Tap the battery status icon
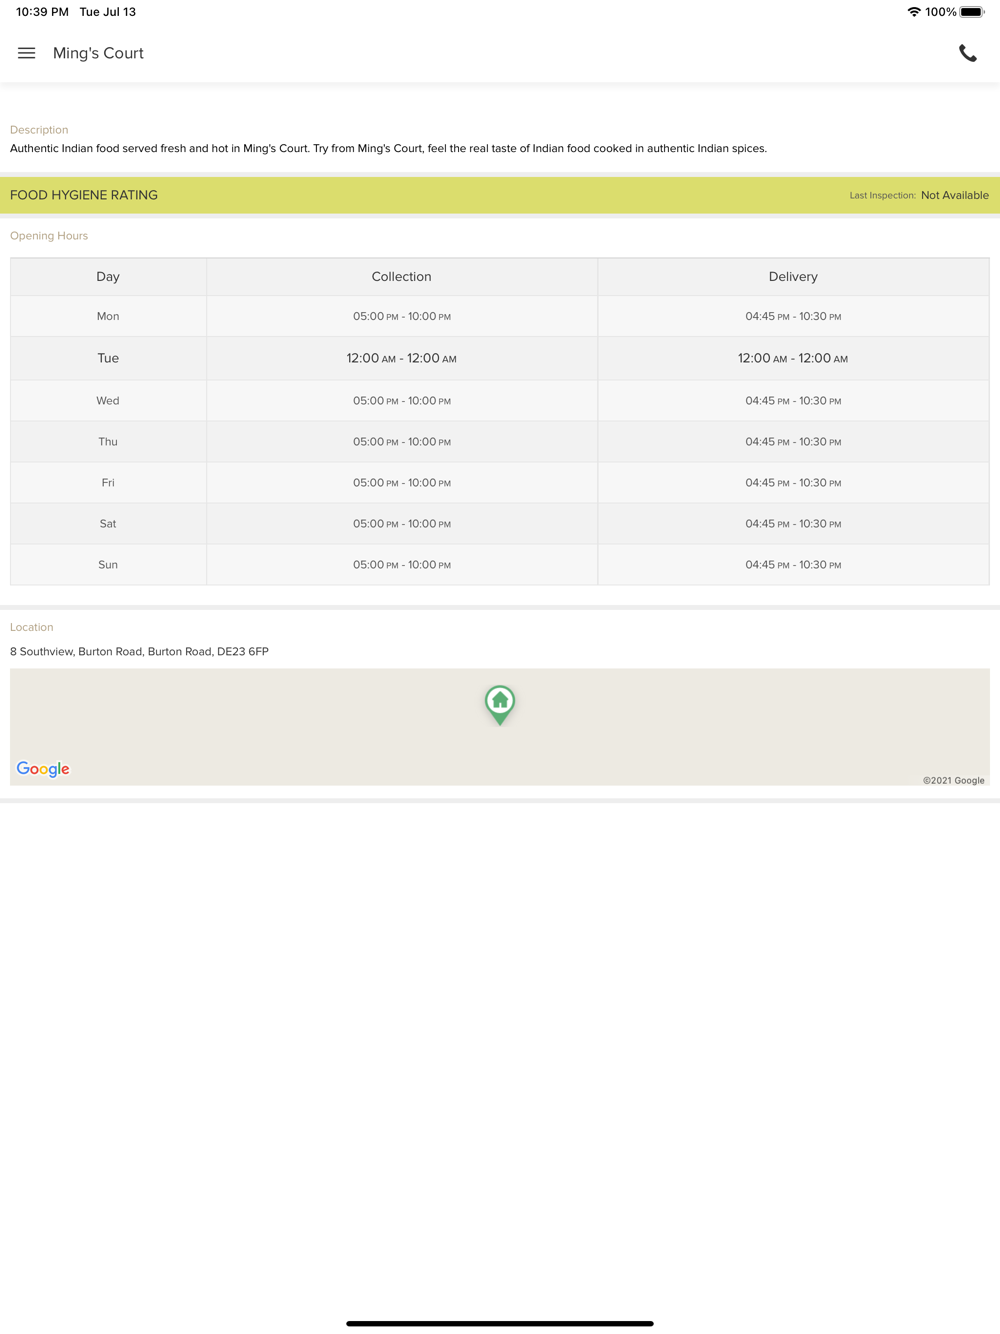 click(x=972, y=12)
